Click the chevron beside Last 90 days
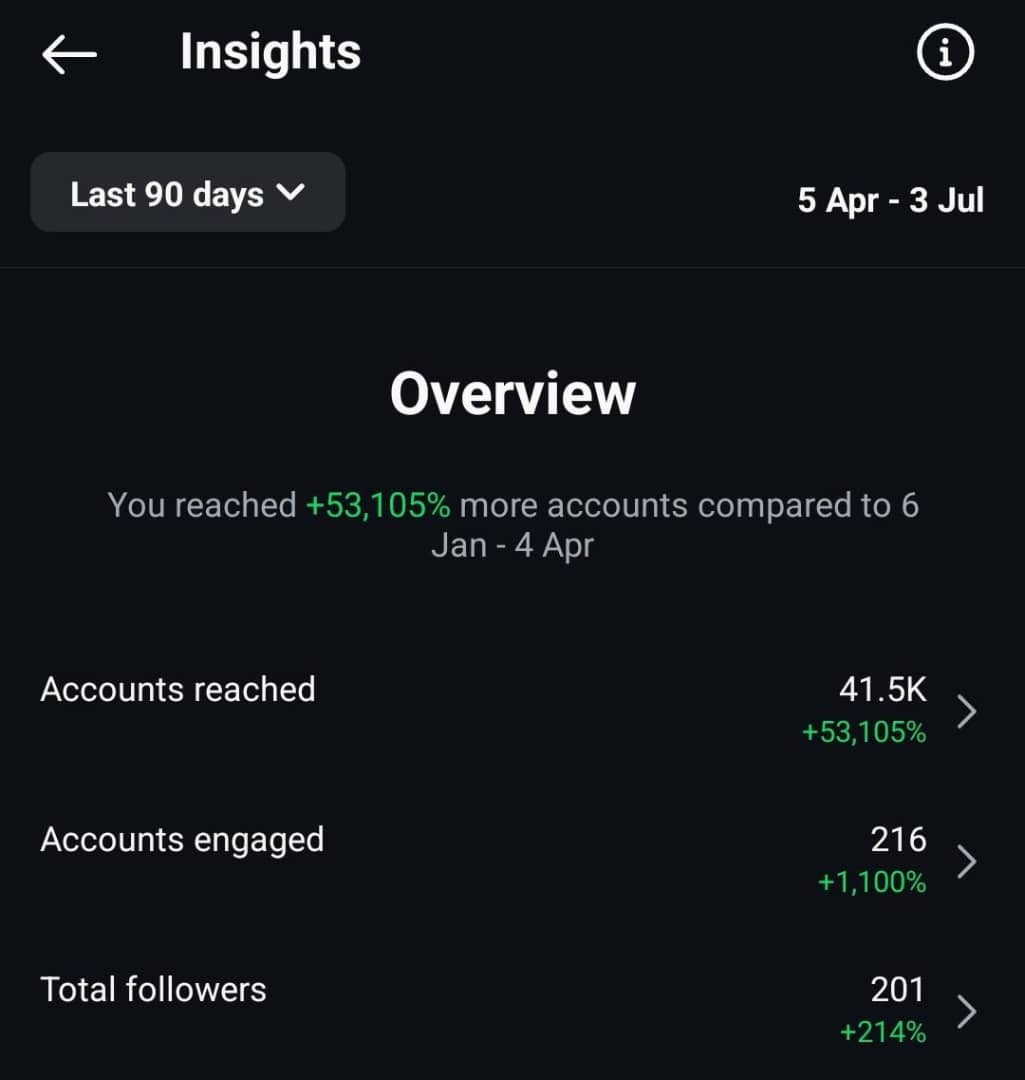1025x1080 pixels. point(290,192)
